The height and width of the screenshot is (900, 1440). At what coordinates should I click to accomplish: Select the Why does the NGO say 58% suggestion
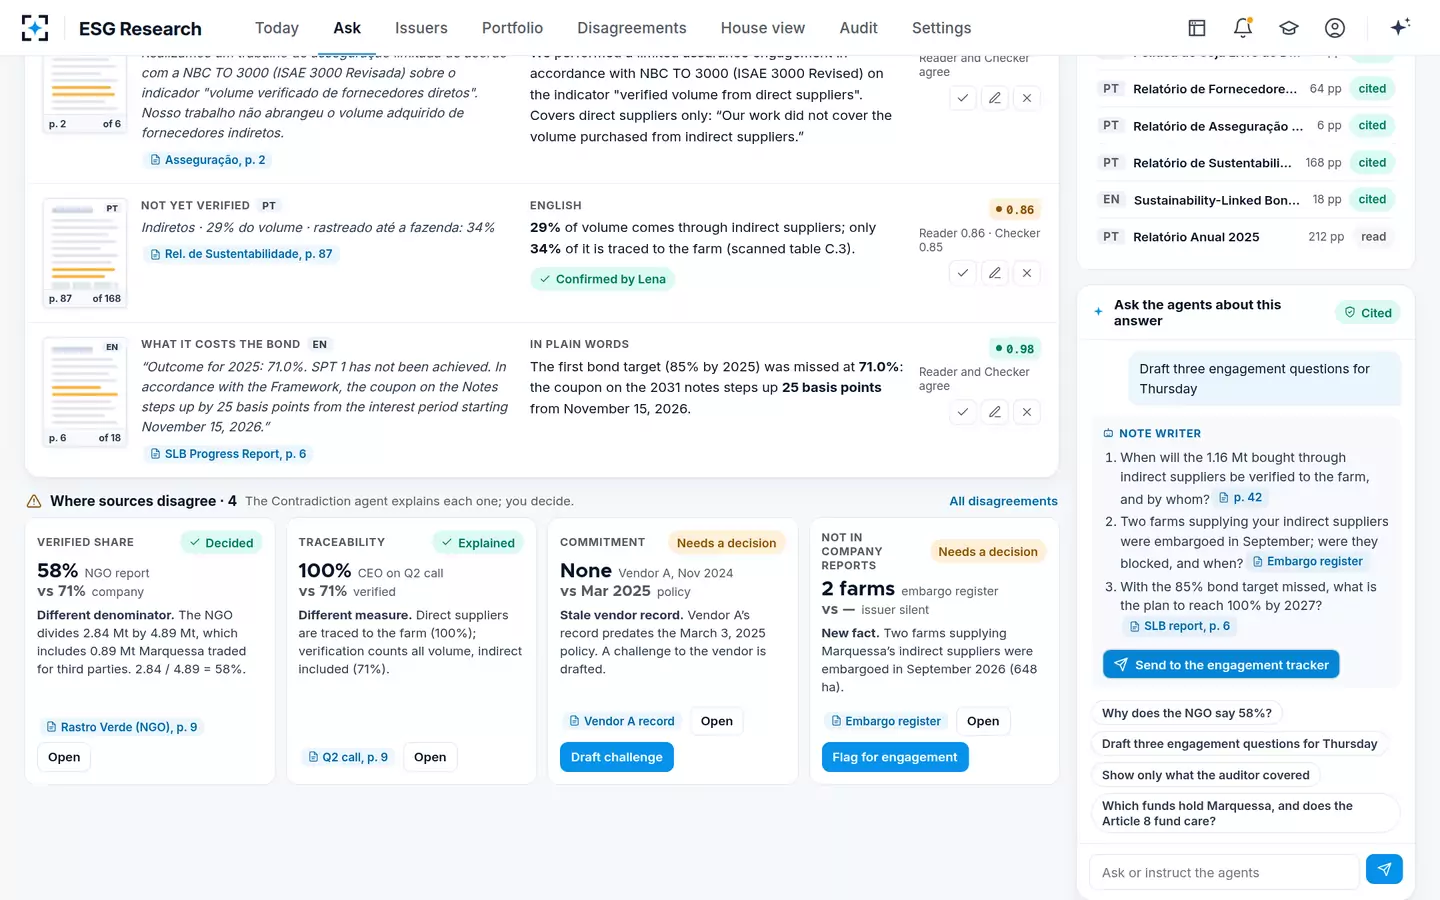pos(1187,713)
